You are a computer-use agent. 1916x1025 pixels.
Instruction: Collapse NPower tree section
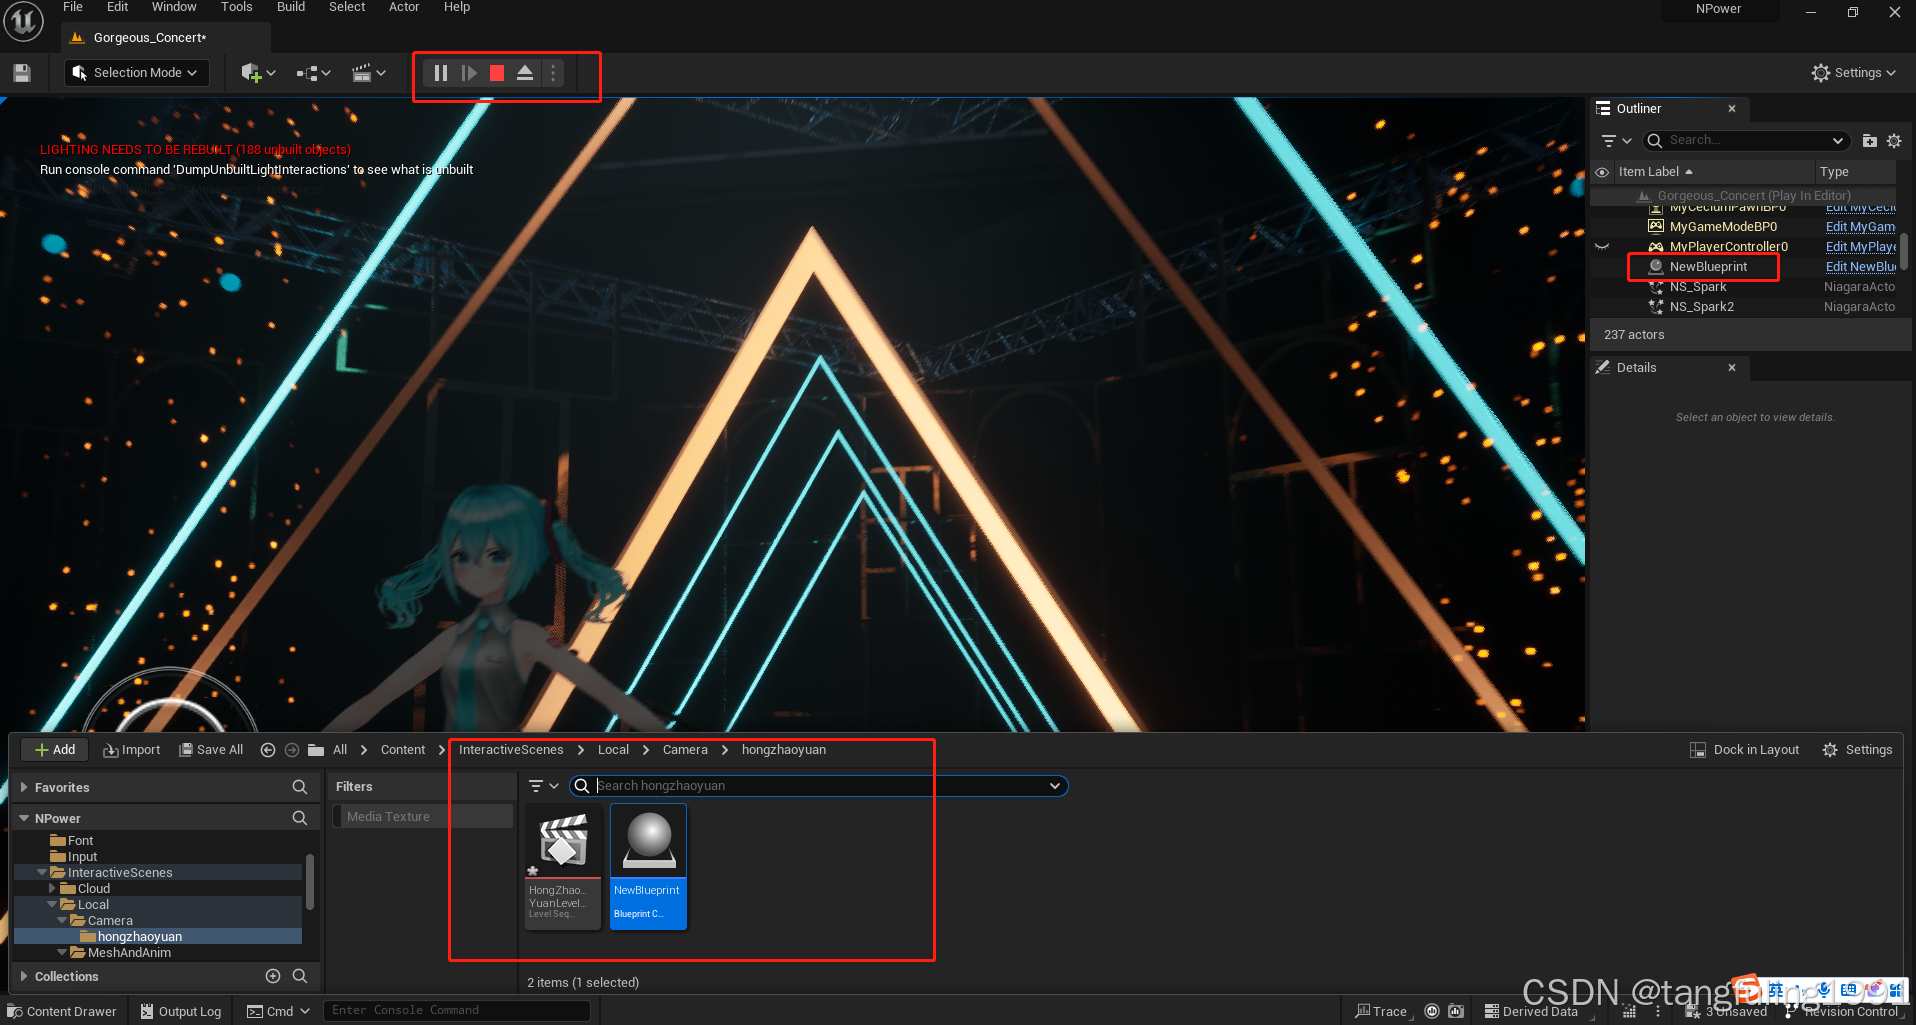(x=24, y=819)
